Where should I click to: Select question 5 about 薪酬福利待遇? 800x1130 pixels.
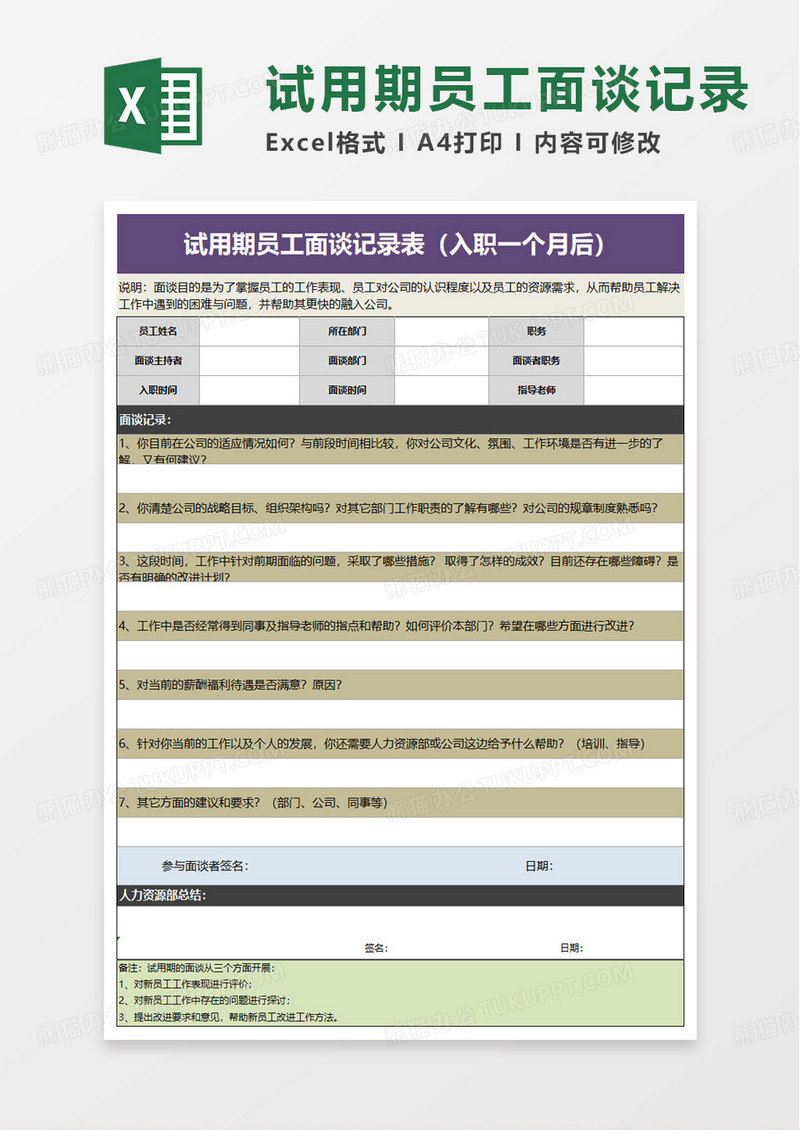400,685
